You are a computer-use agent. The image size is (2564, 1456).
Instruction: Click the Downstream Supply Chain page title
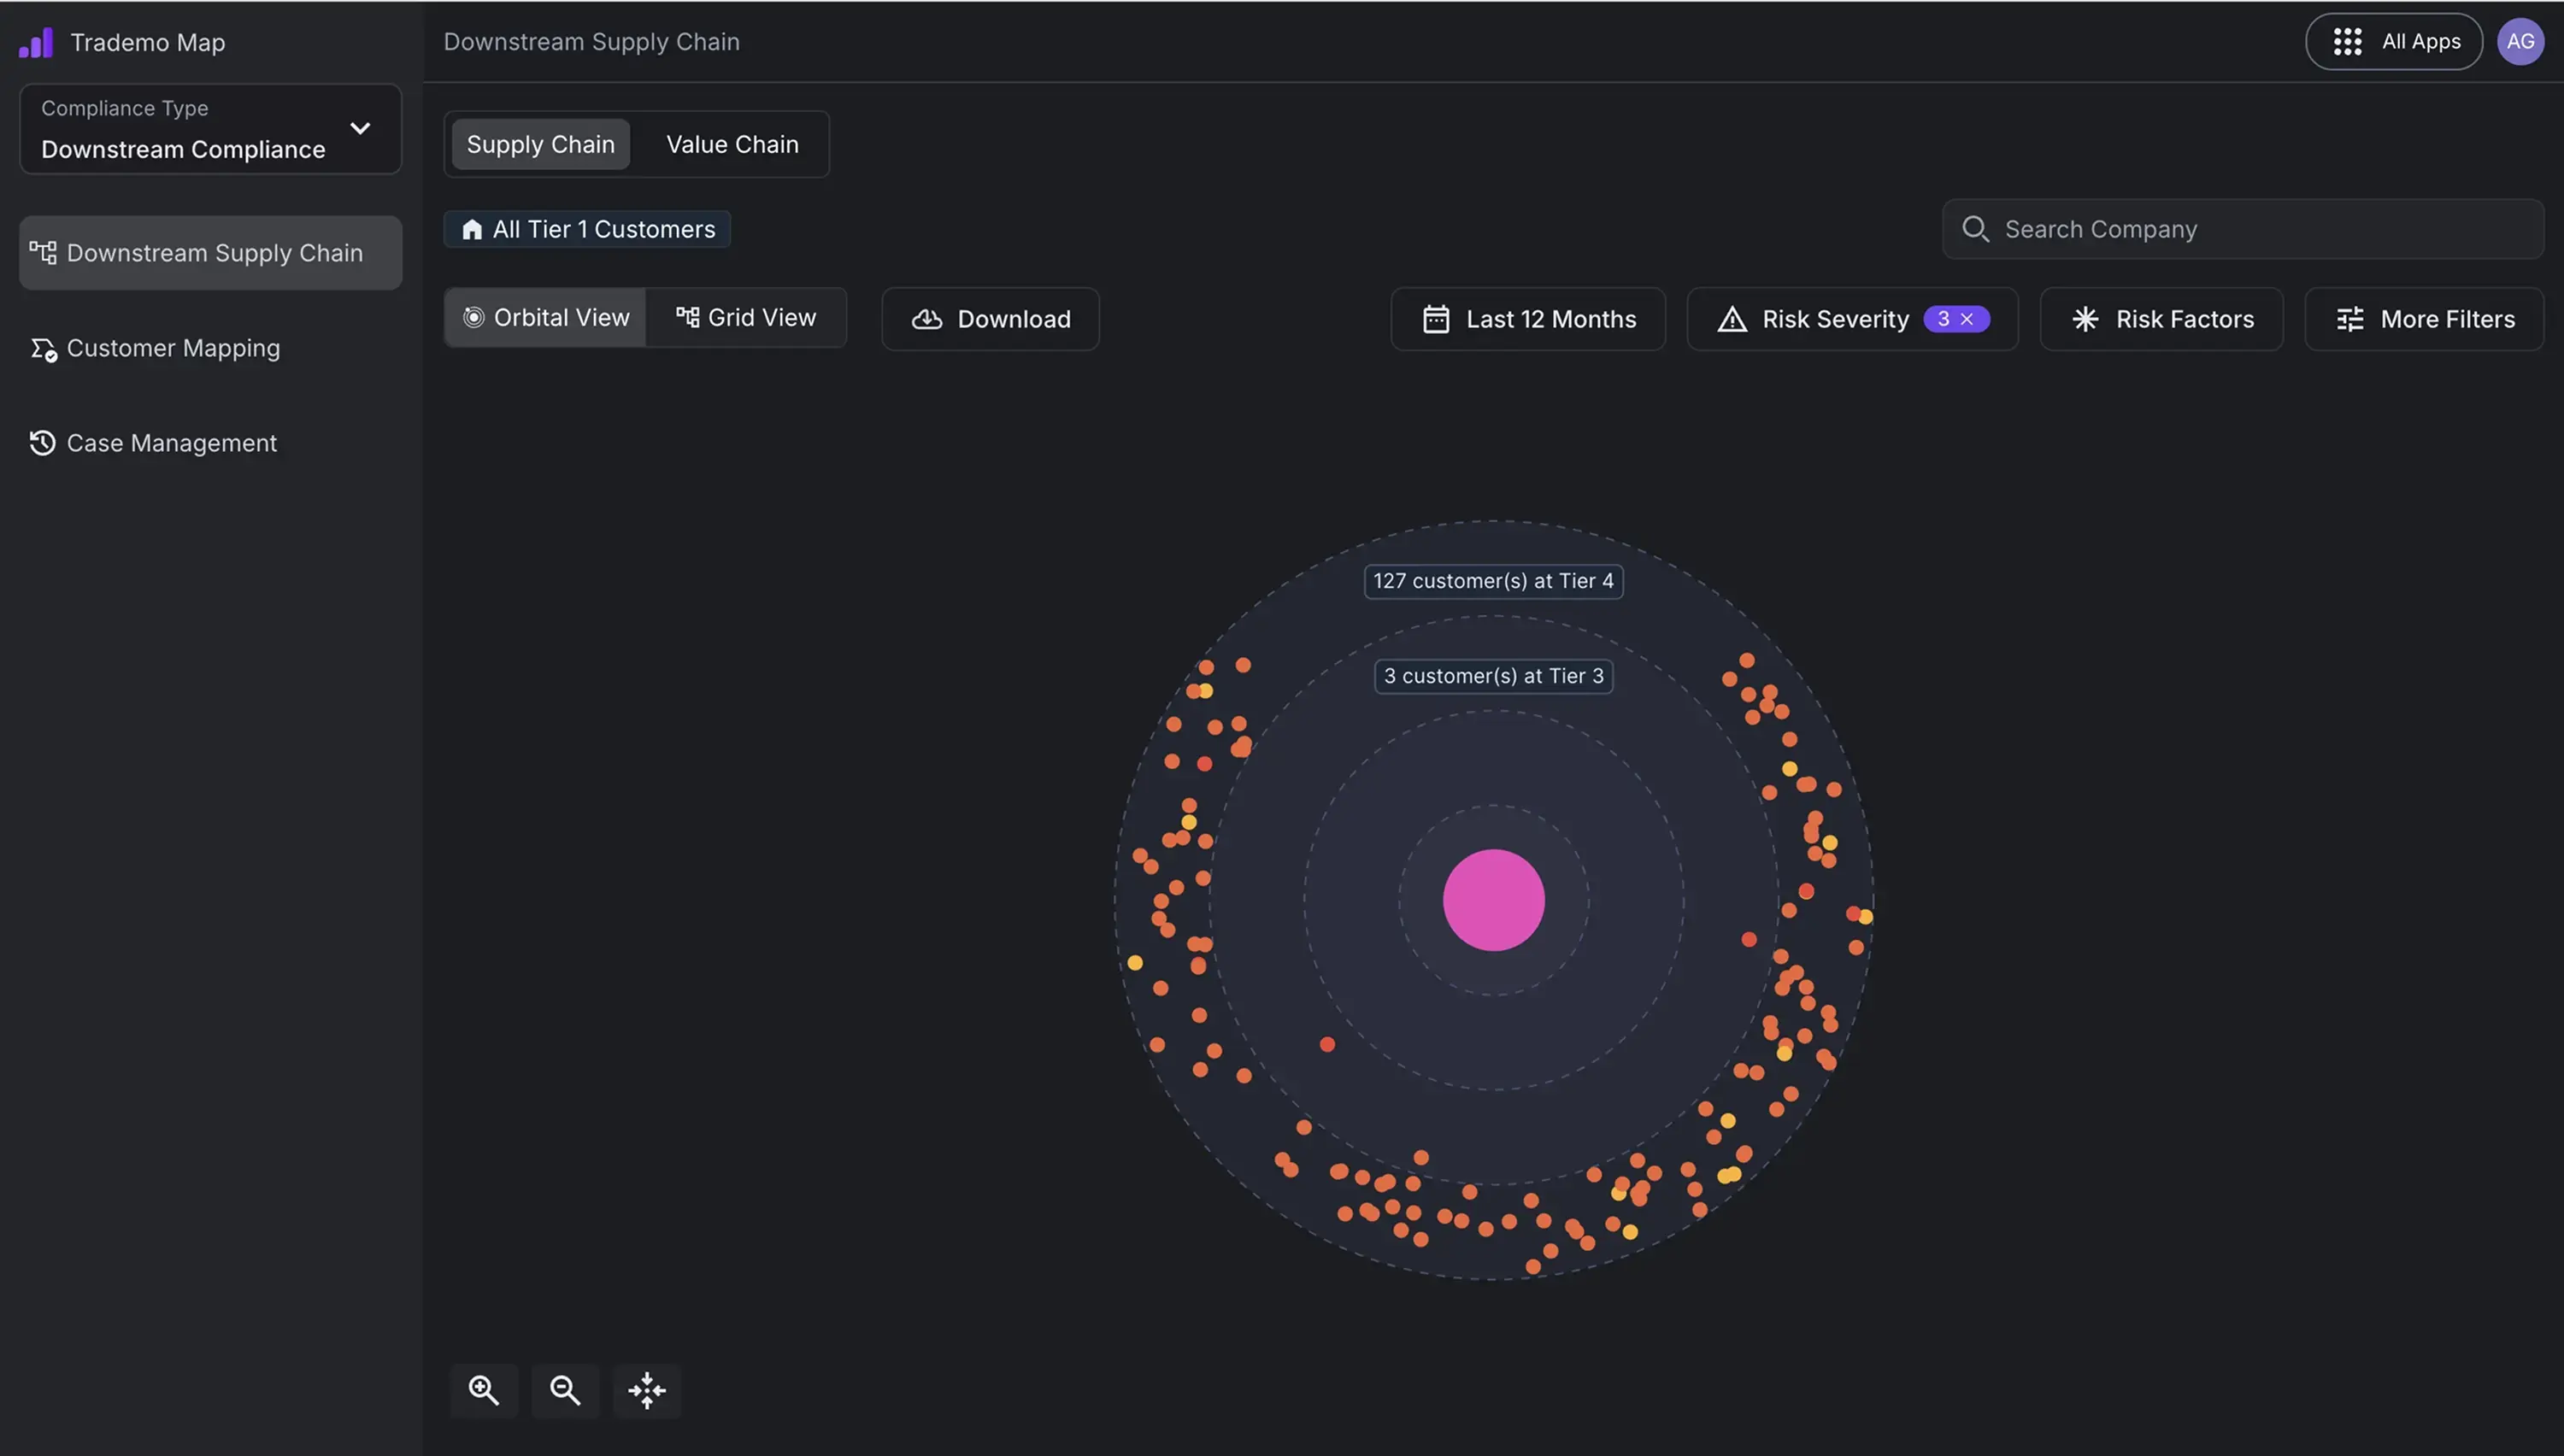coord(592,42)
